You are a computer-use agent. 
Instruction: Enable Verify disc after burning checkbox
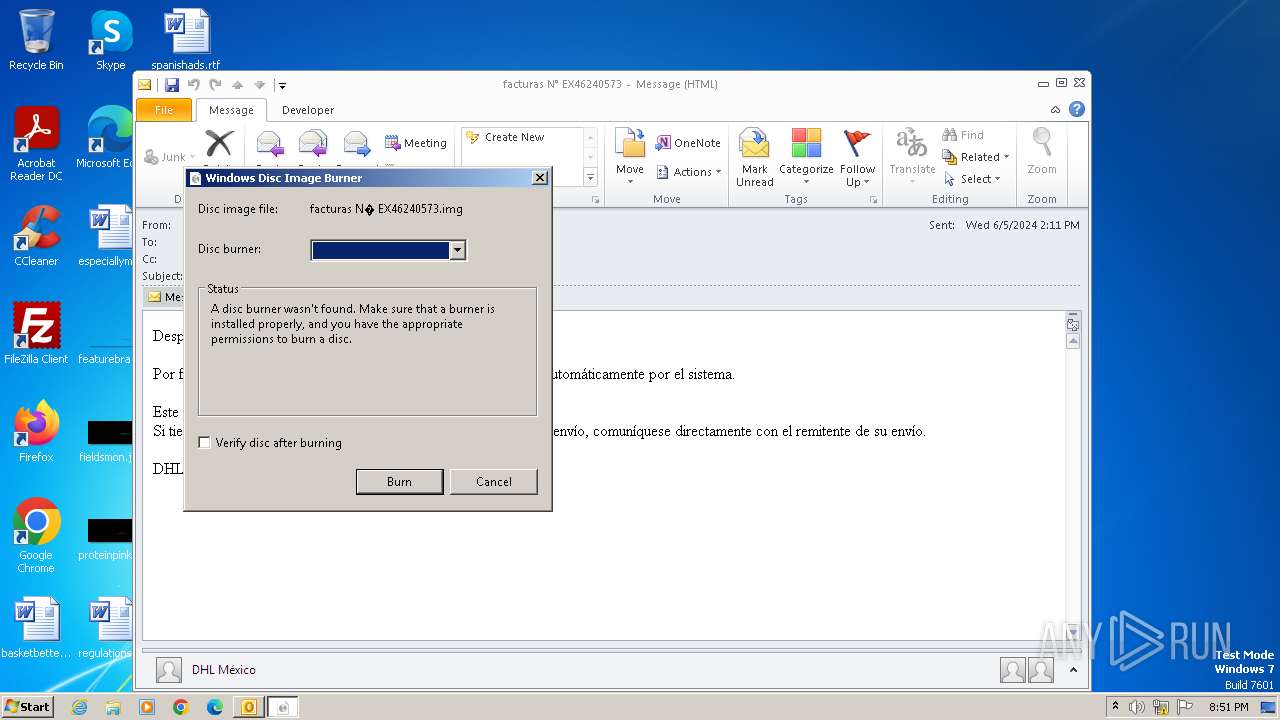(x=204, y=442)
